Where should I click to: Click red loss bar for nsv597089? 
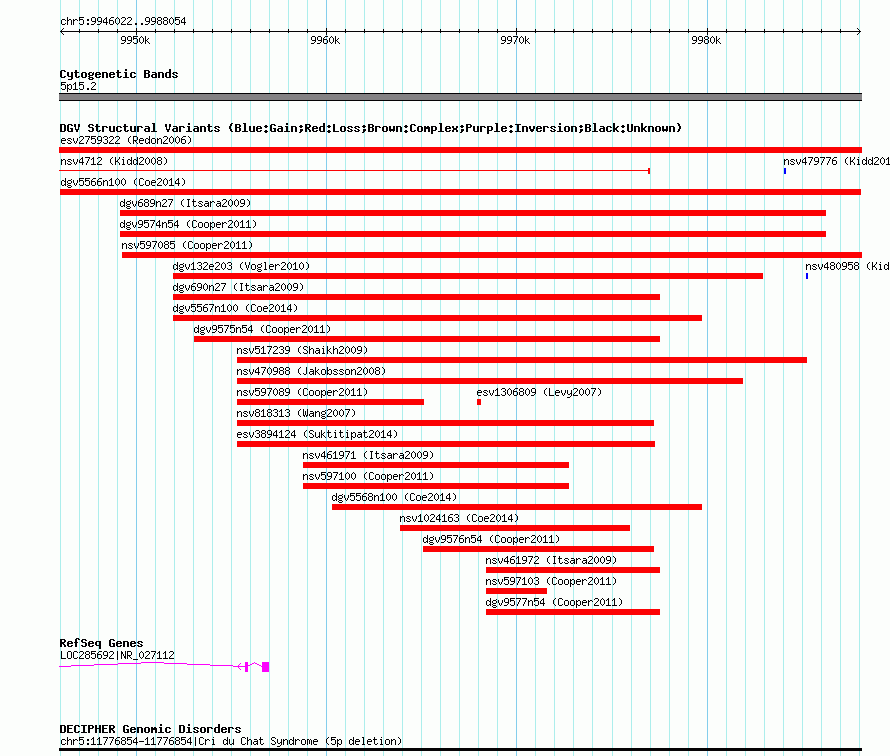point(330,402)
